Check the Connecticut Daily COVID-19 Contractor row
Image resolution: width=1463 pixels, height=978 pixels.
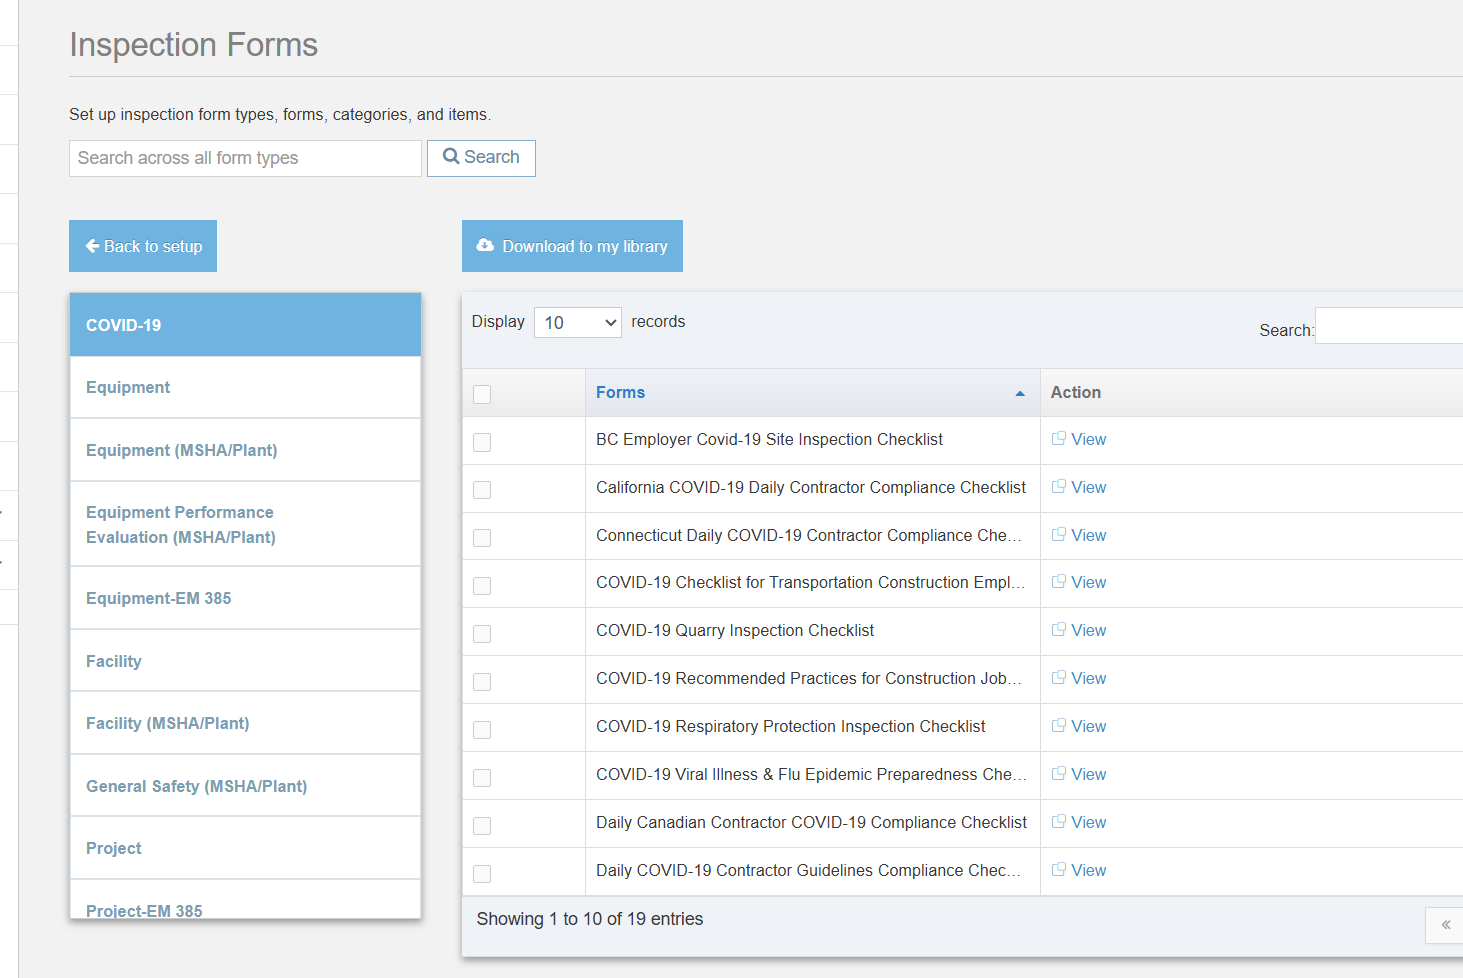[482, 538]
